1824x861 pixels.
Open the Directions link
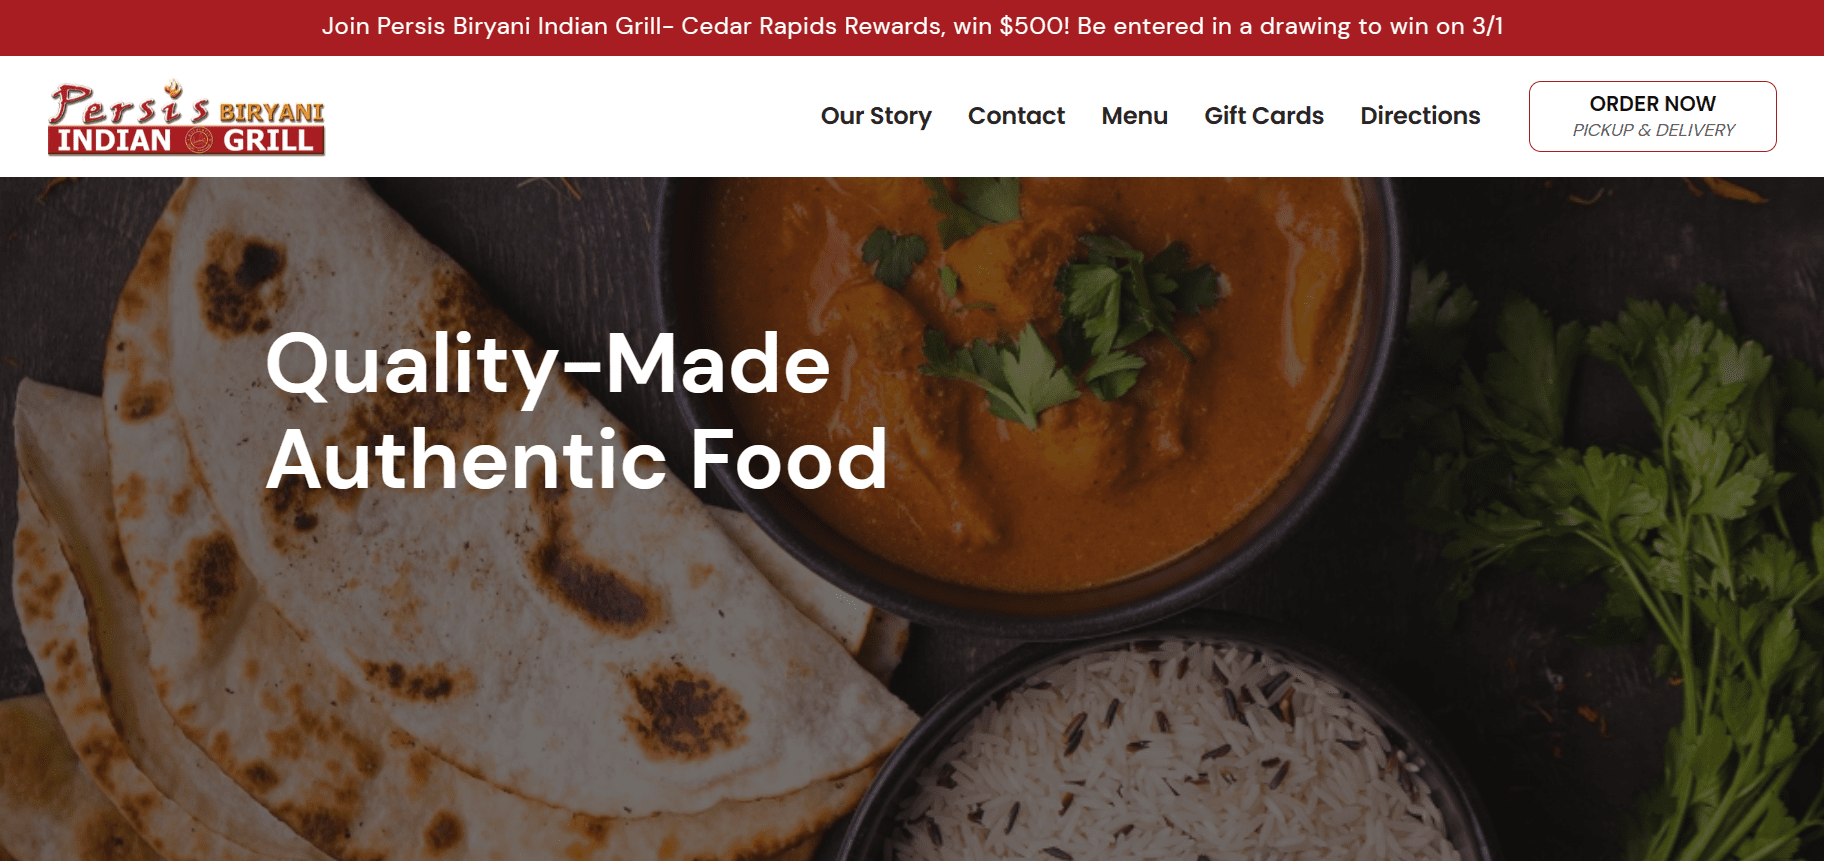click(1420, 116)
